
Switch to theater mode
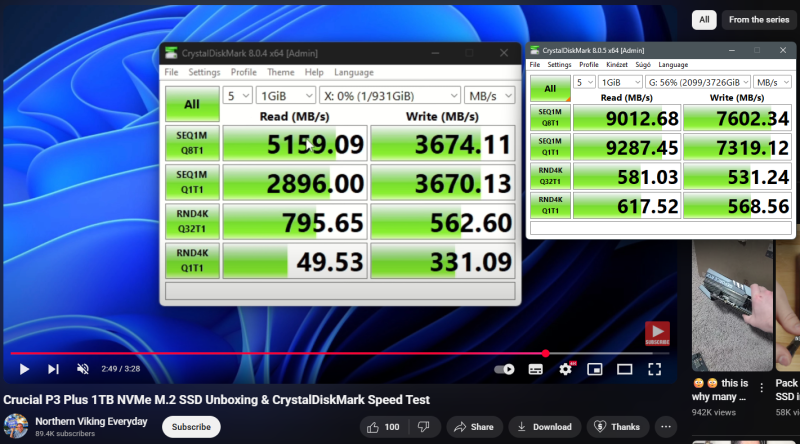[x=624, y=369]
